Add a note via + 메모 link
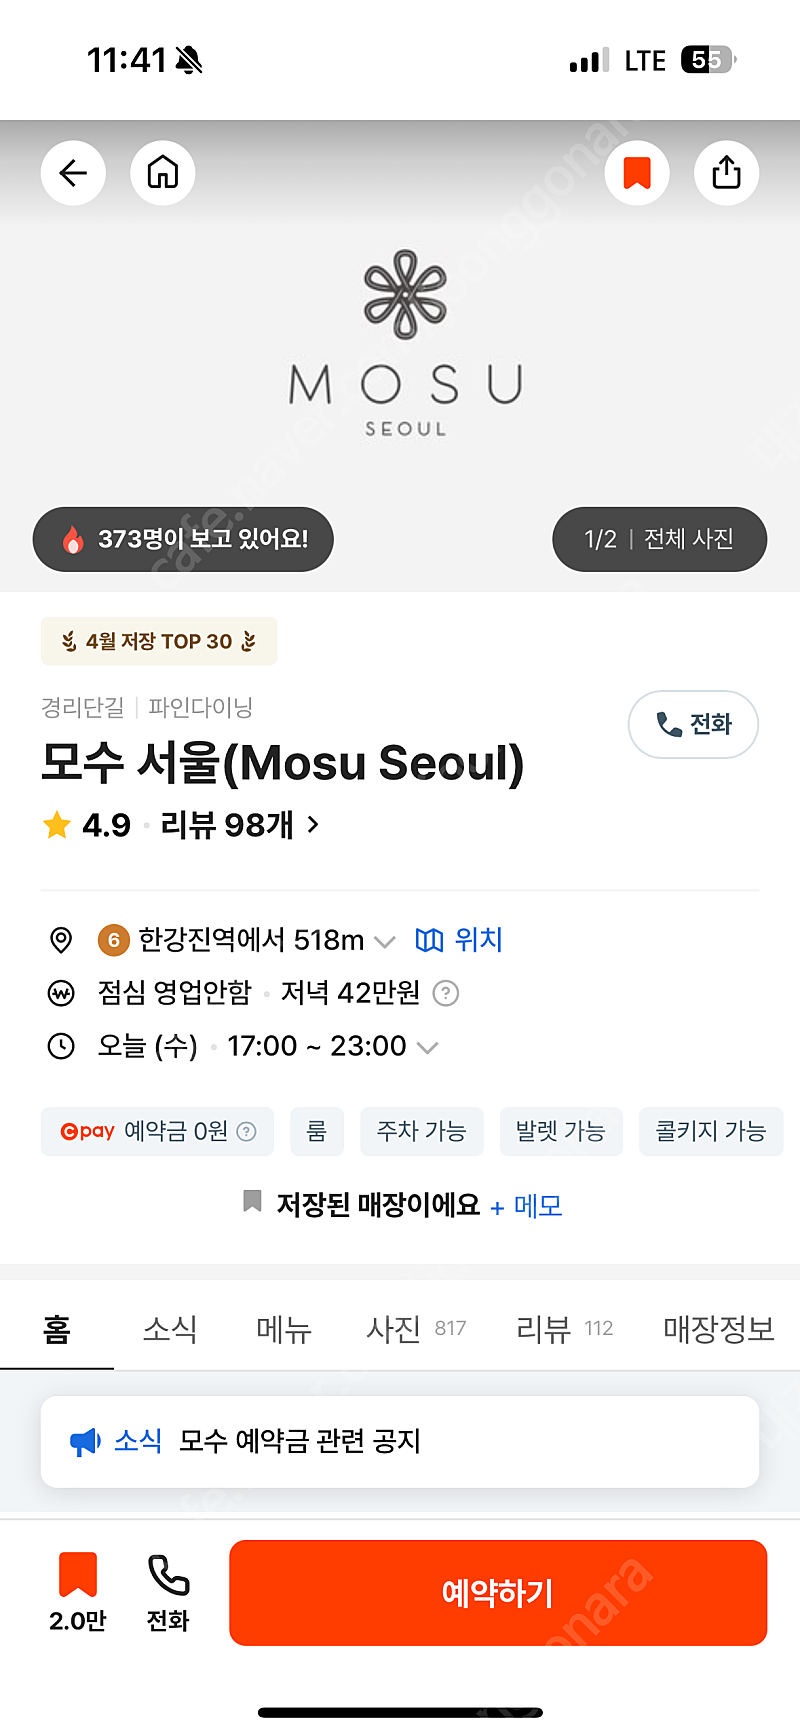 click(x=527, y=1206)
